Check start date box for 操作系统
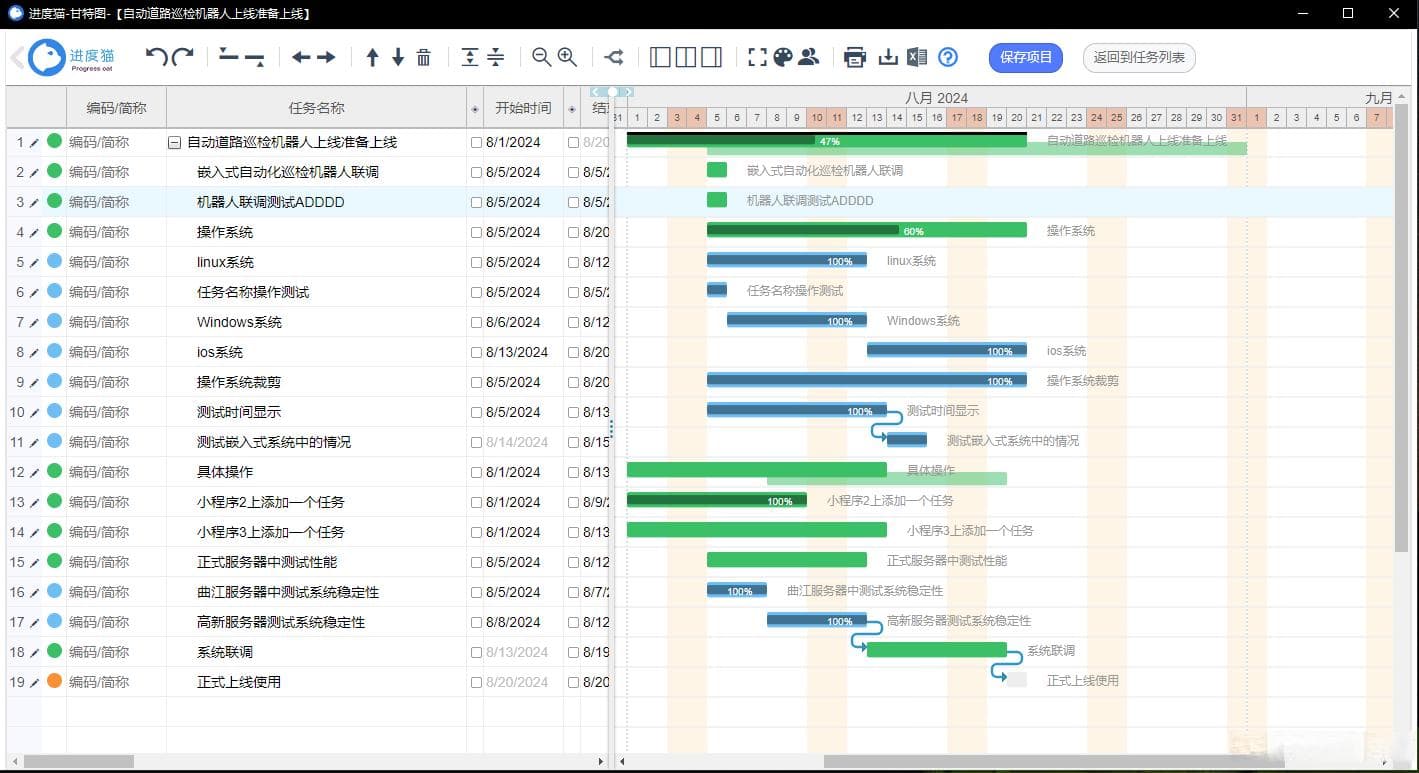This screenshot has height=773, width=1419. click(x=476, y=232)
